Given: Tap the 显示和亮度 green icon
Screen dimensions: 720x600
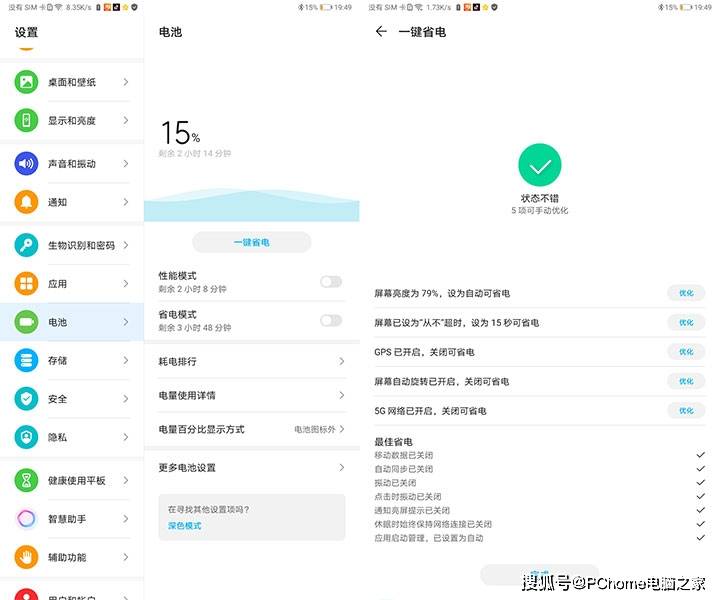Looking at the screenshot, I should tap(26, 121).
